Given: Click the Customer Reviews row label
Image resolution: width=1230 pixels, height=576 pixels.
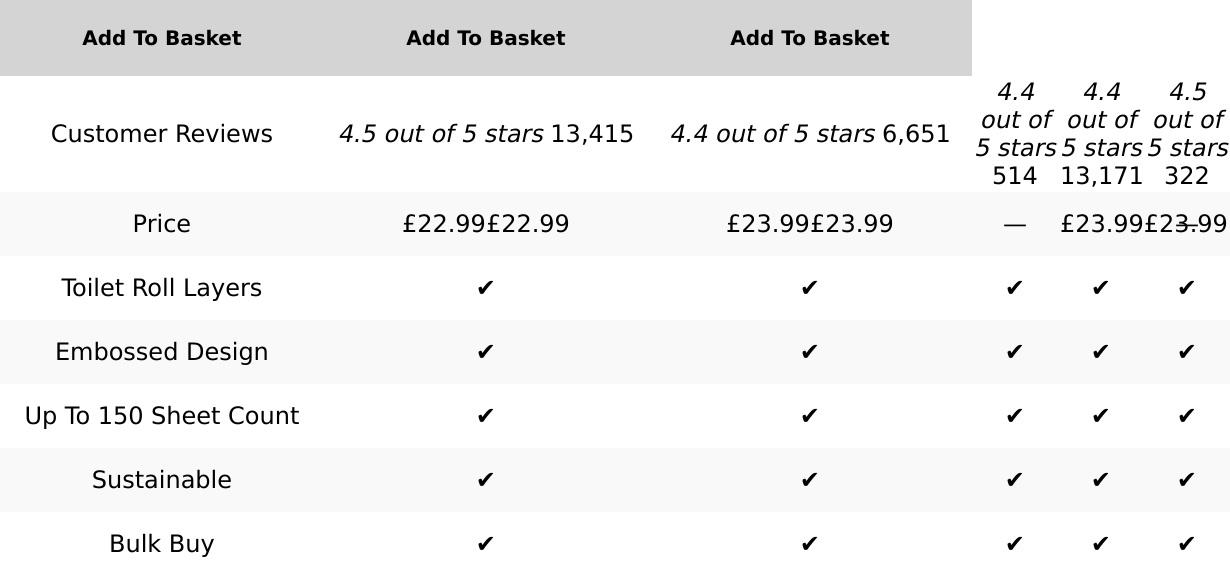Looking at the screenshot, I should click(x=161, y=134).
